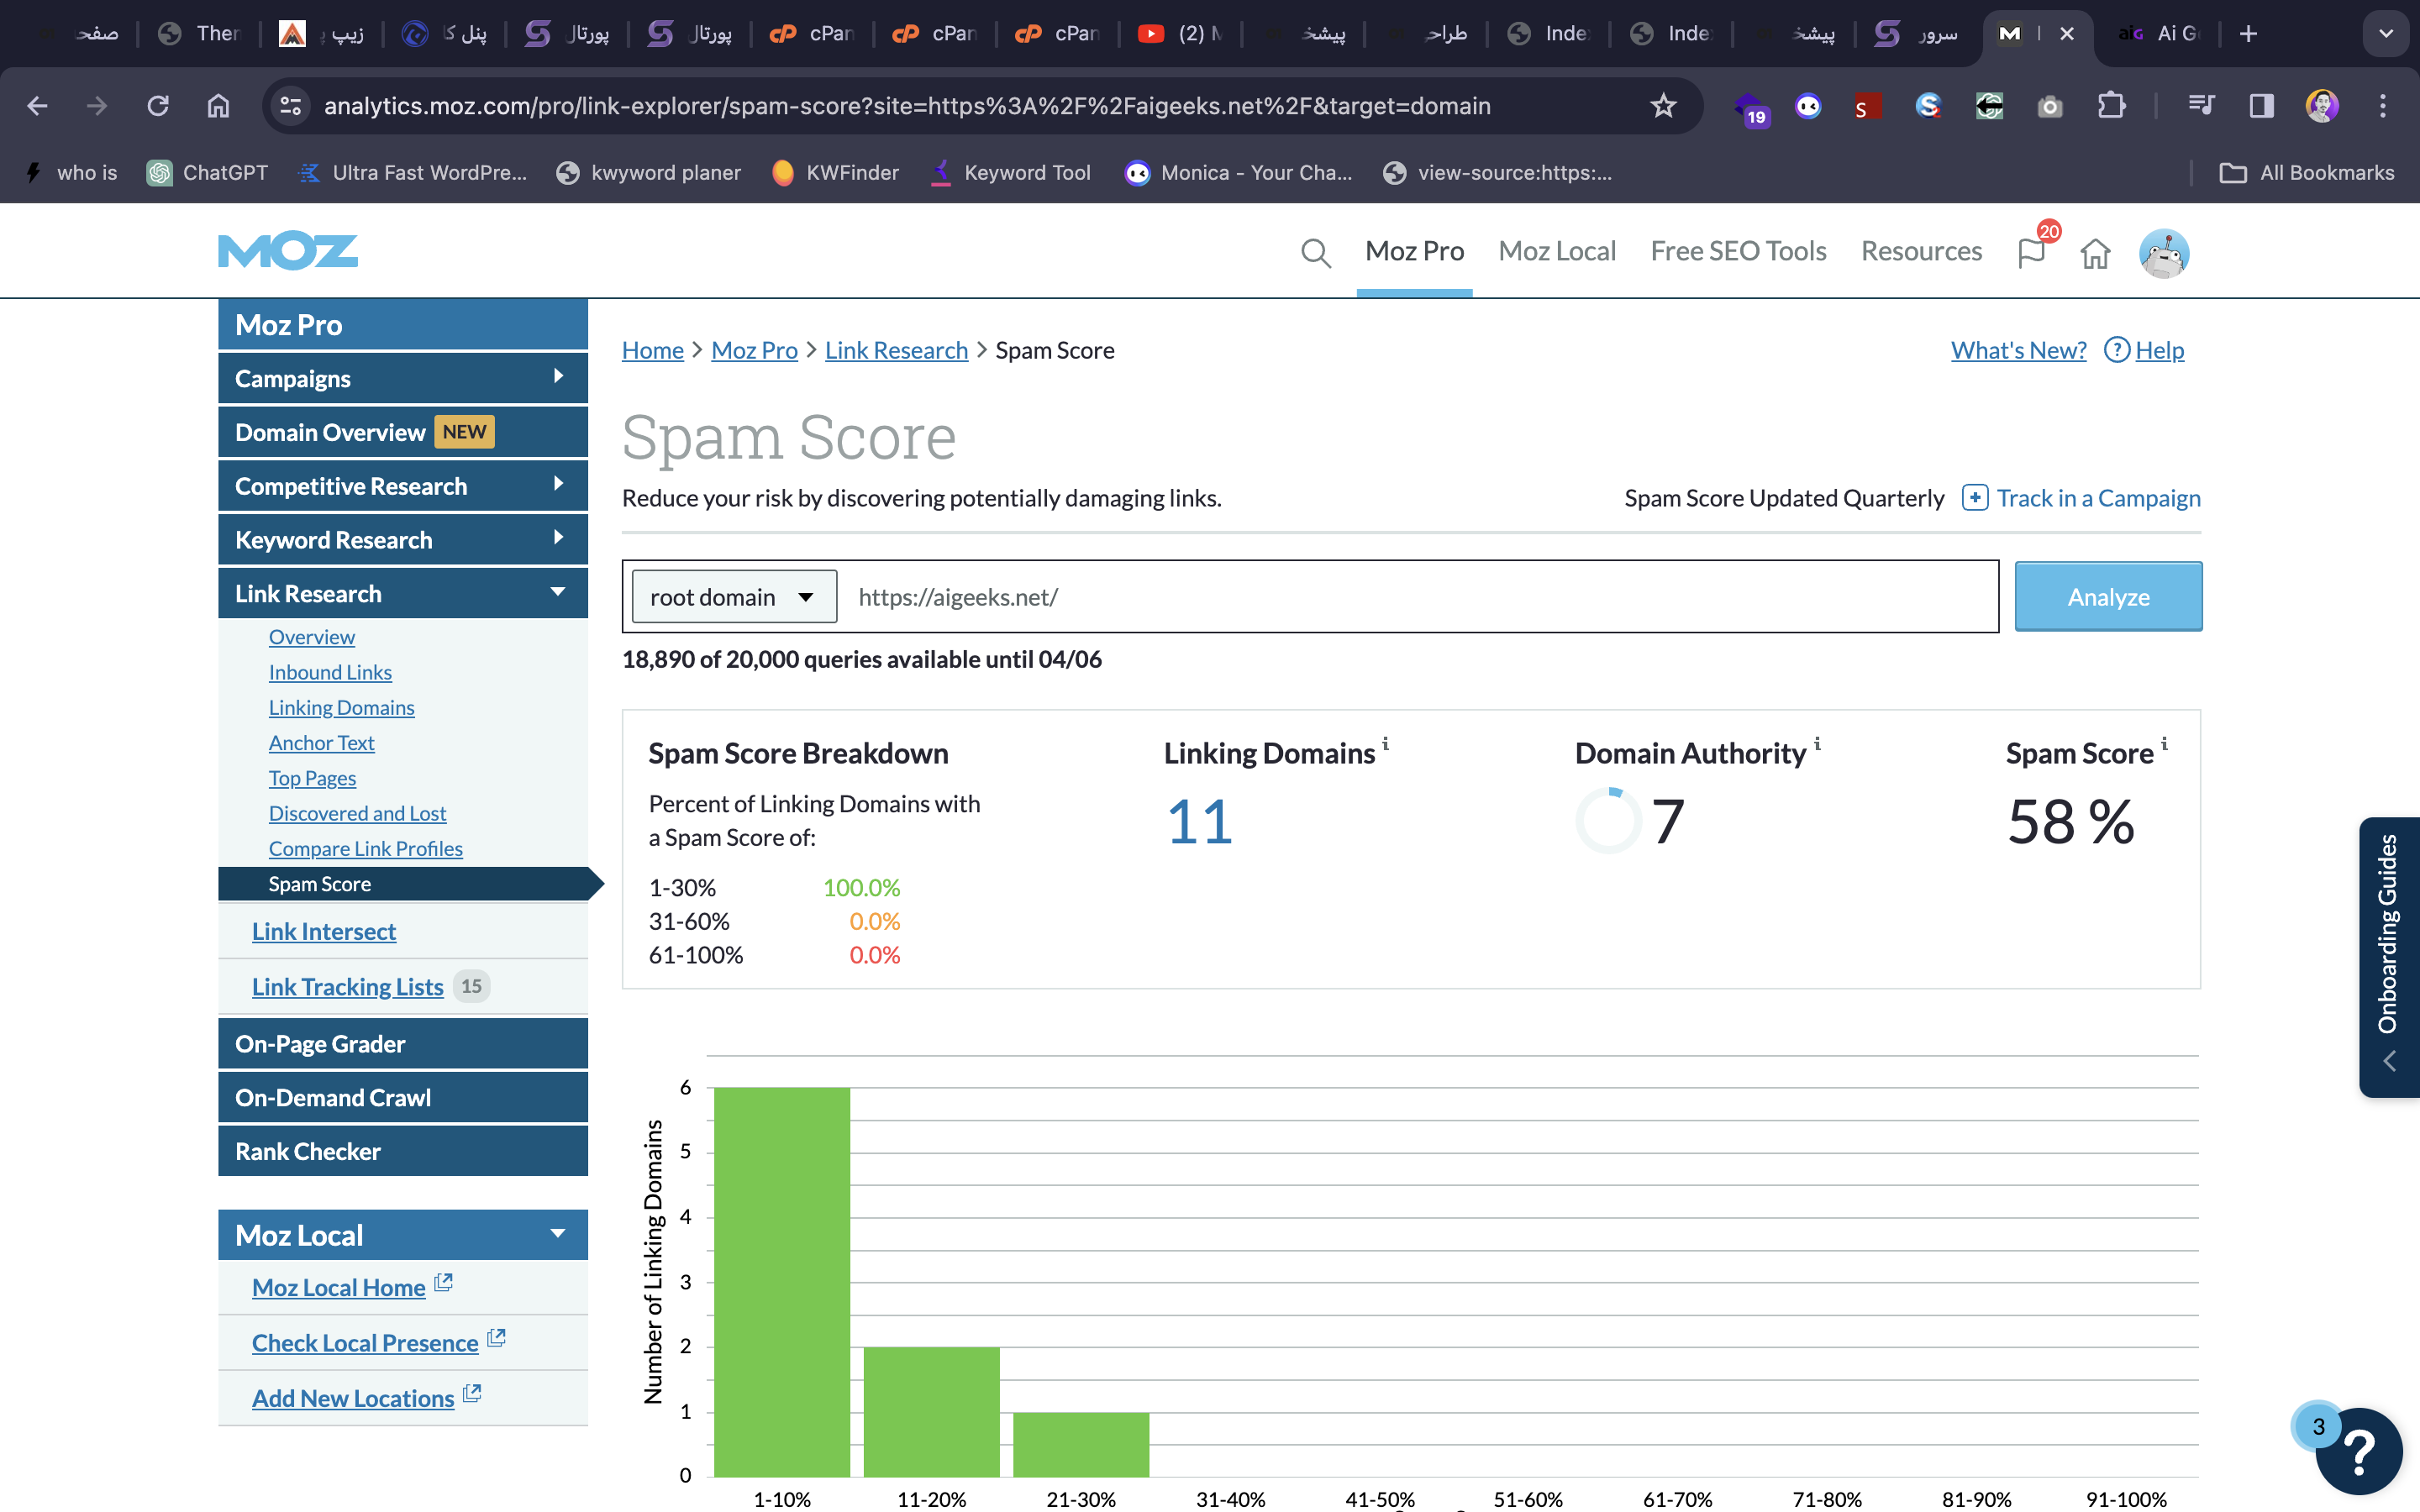The width and height of the screenshot is (2420, 1512).
Task: Open the browser extensions puzzle icon
Action: click(2110, 106)
